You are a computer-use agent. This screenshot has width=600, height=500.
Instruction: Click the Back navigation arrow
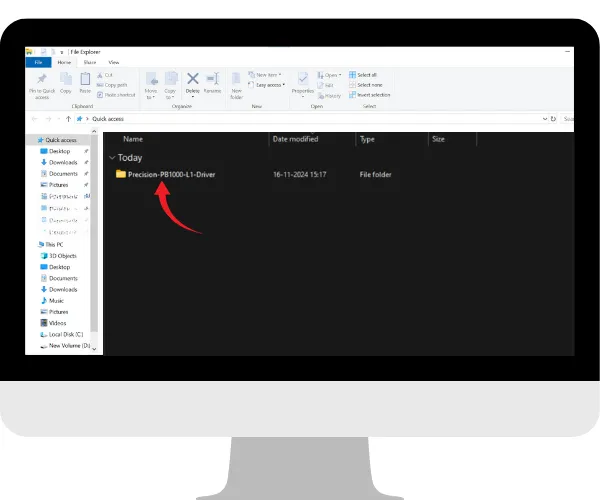point(34,119)
